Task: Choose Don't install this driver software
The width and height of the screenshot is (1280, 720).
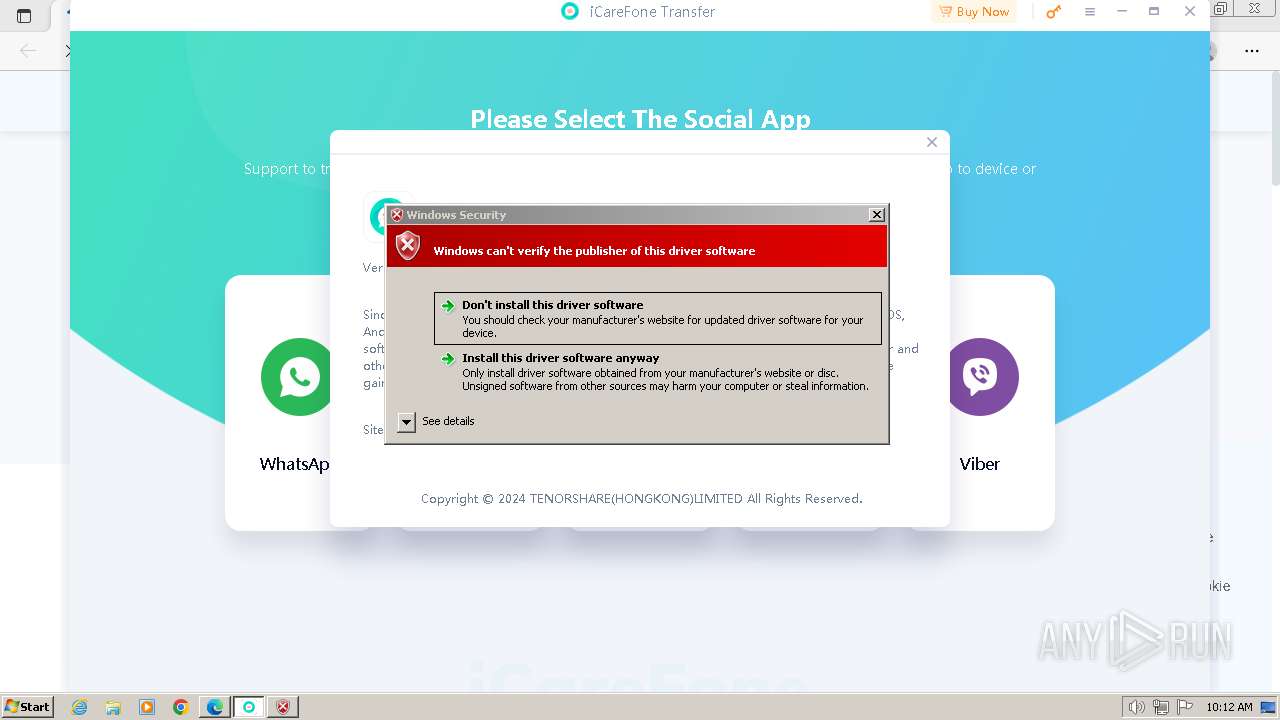Action: 658,318
